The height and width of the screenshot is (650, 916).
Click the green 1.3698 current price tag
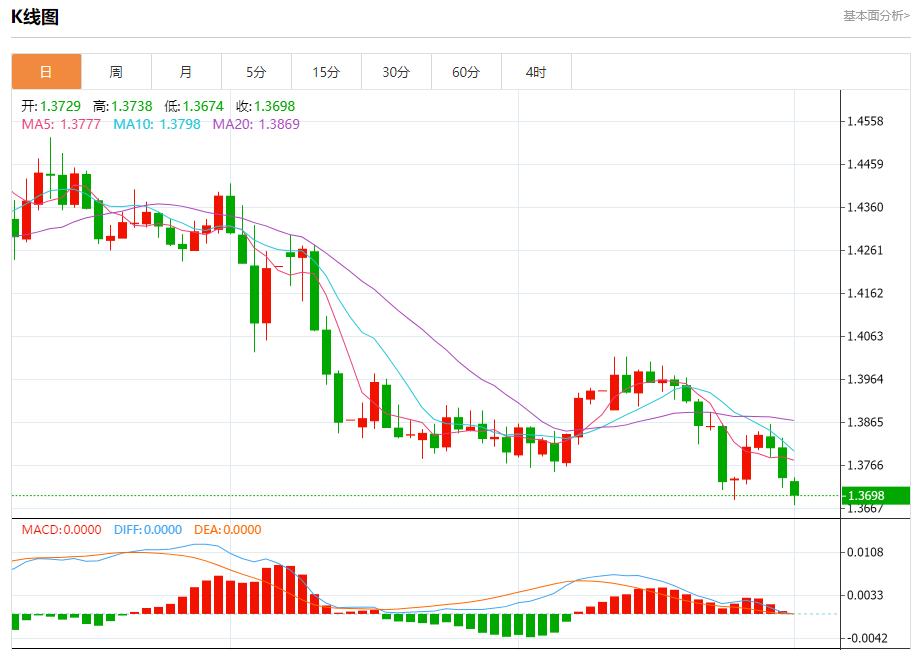pyautogui.click(x=876, y=496)
